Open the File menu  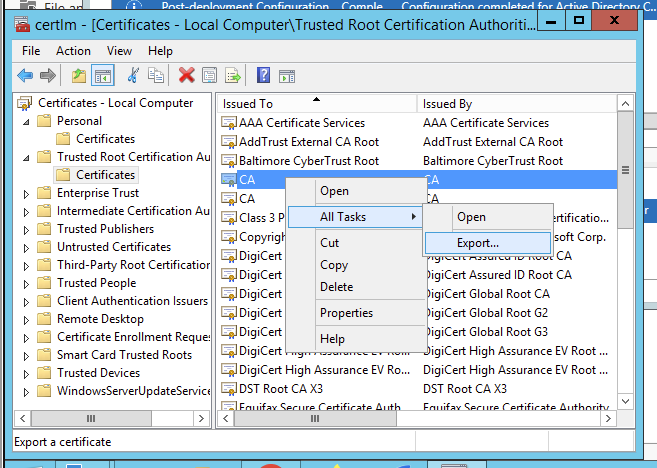(x=31, y=51)
